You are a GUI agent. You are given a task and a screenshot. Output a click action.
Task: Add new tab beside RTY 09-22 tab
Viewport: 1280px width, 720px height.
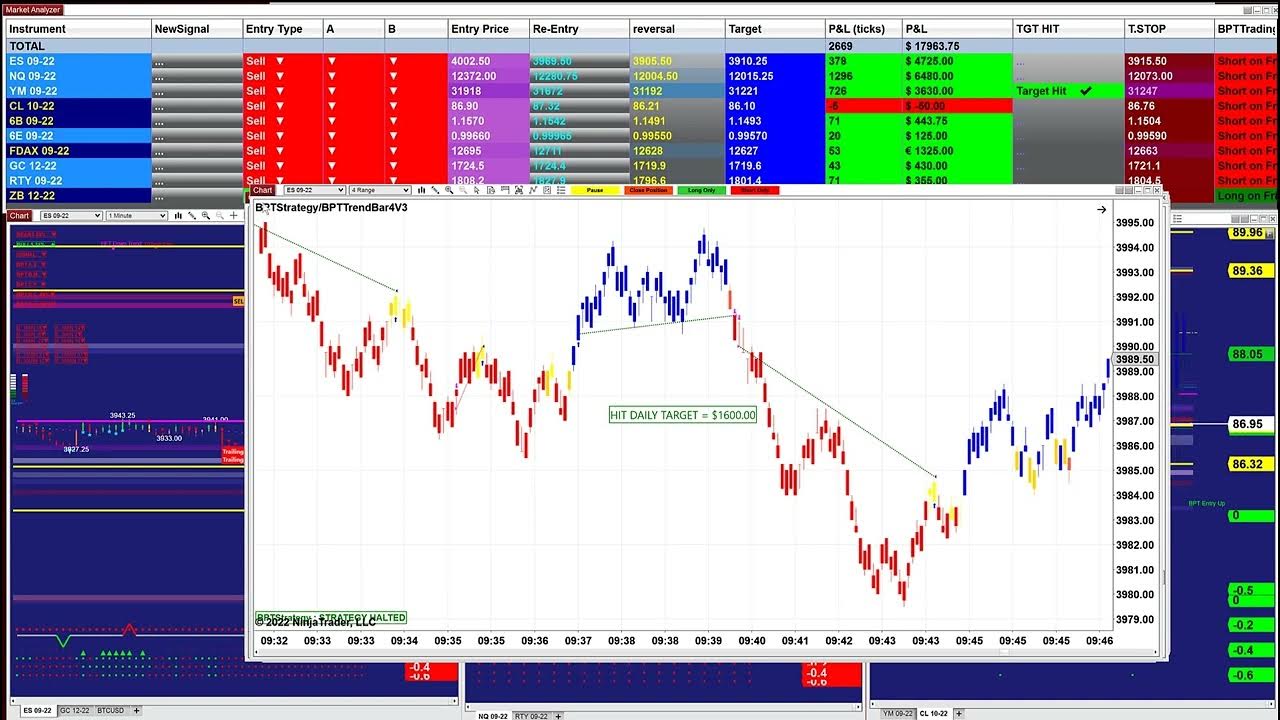(x=560, y=716)
